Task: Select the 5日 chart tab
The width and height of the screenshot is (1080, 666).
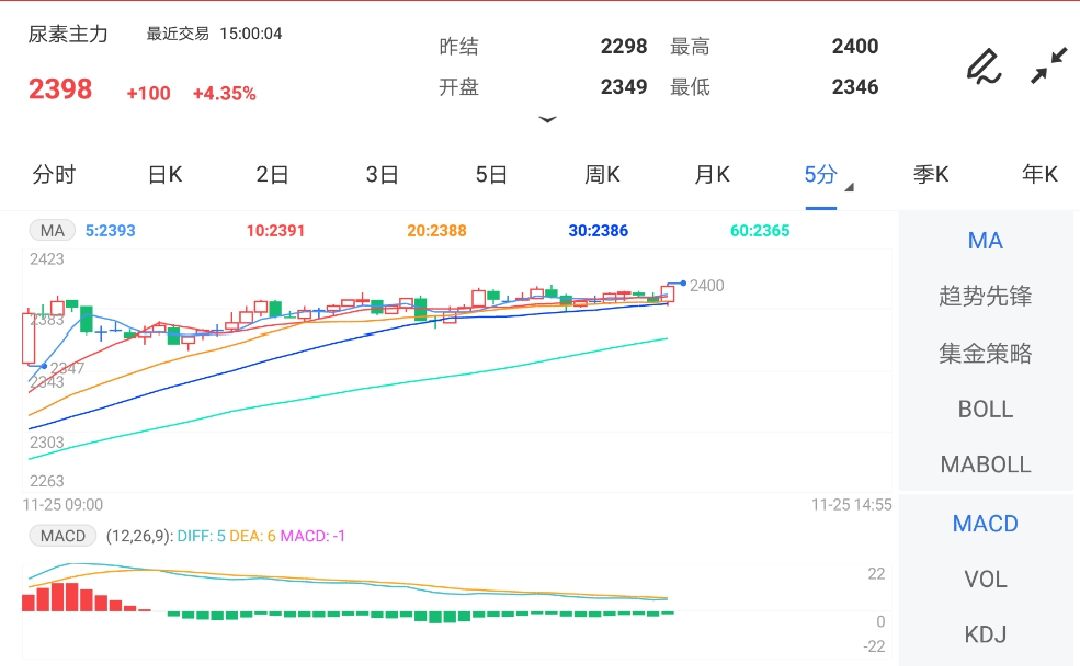Action: click(491, 174)
